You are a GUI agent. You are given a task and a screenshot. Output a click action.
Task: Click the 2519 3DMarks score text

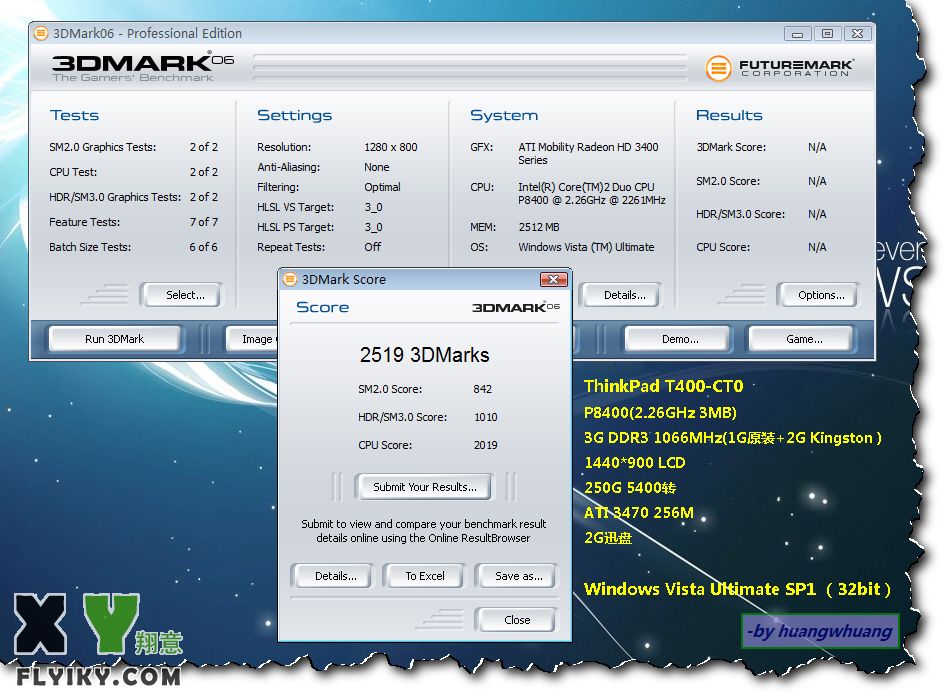[424, 355]
